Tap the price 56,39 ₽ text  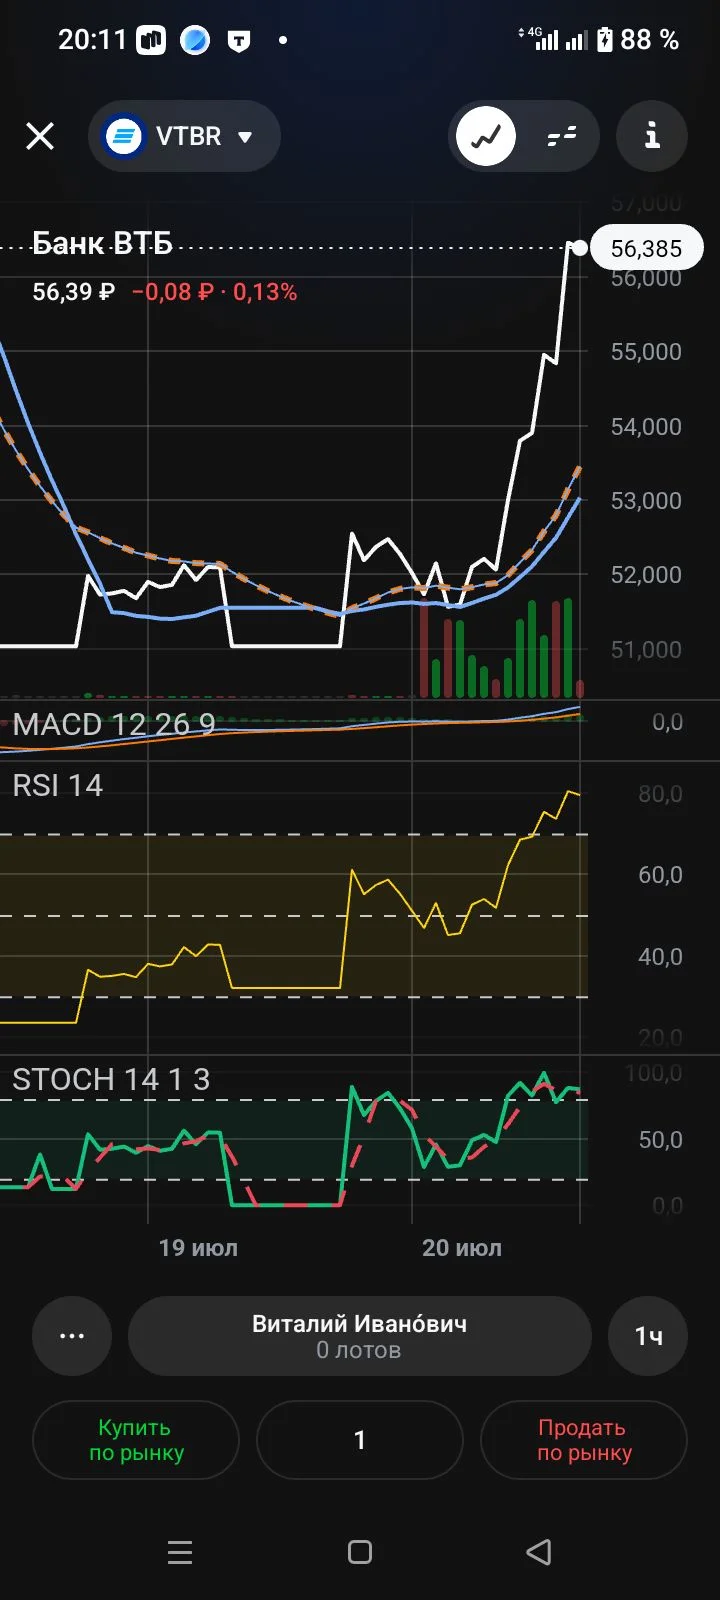pos(73,292)
